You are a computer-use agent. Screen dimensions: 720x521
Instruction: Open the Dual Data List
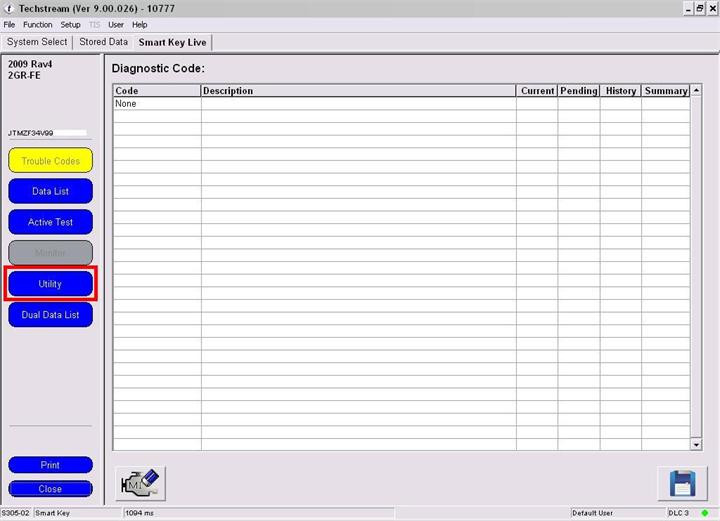[x=51, y=315]
